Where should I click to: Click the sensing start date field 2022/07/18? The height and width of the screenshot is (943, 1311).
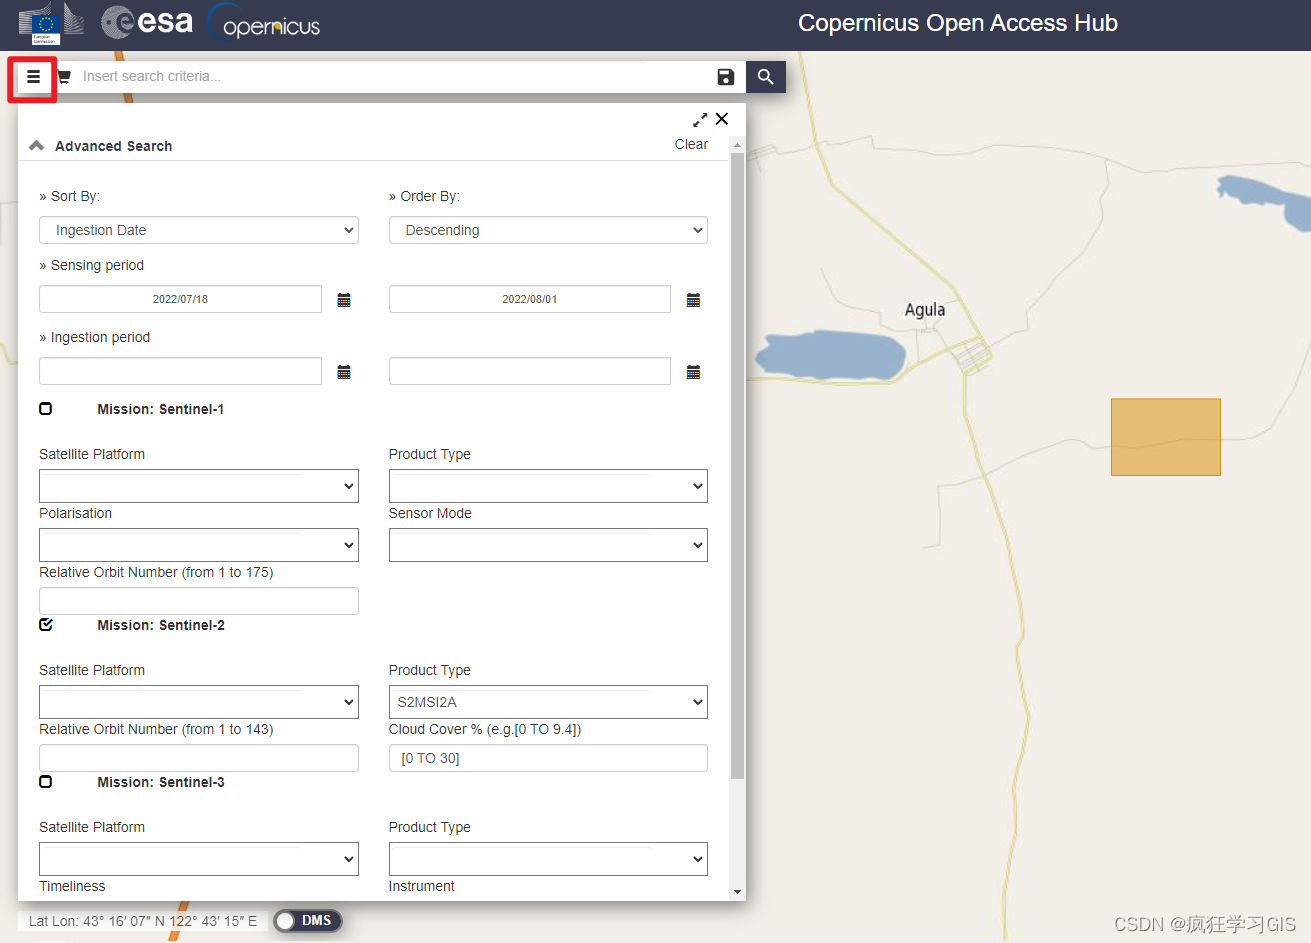[181, 299]
